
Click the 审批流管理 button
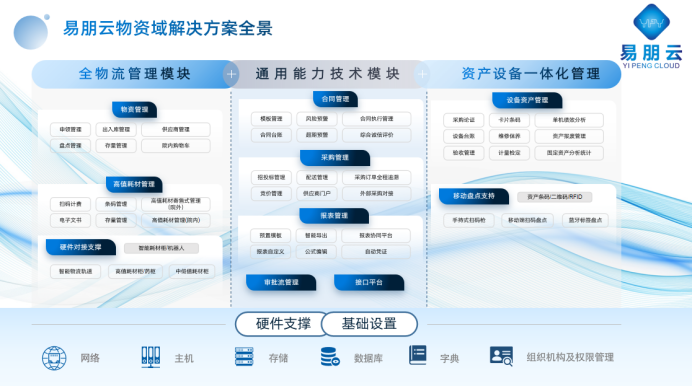click(281, 282)
